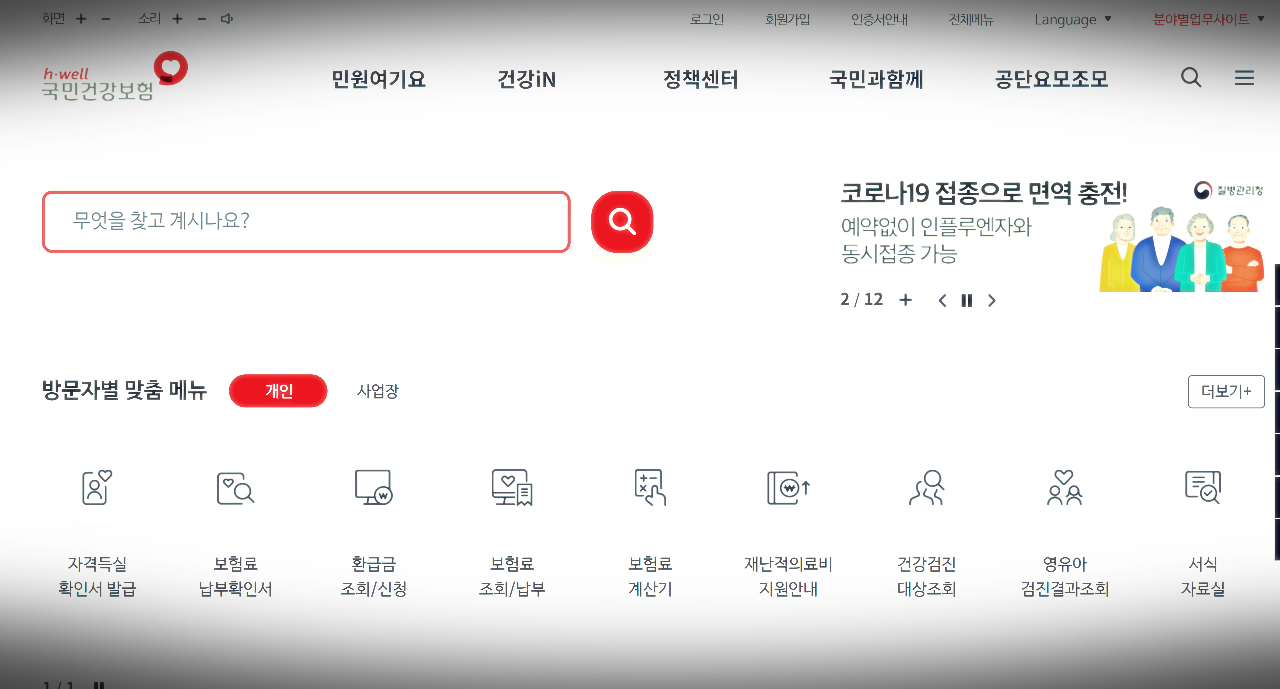1280x689 pixels.
Task: Select the 자격득실 확인서 발급 icon
Action: [x=95, y=488]
